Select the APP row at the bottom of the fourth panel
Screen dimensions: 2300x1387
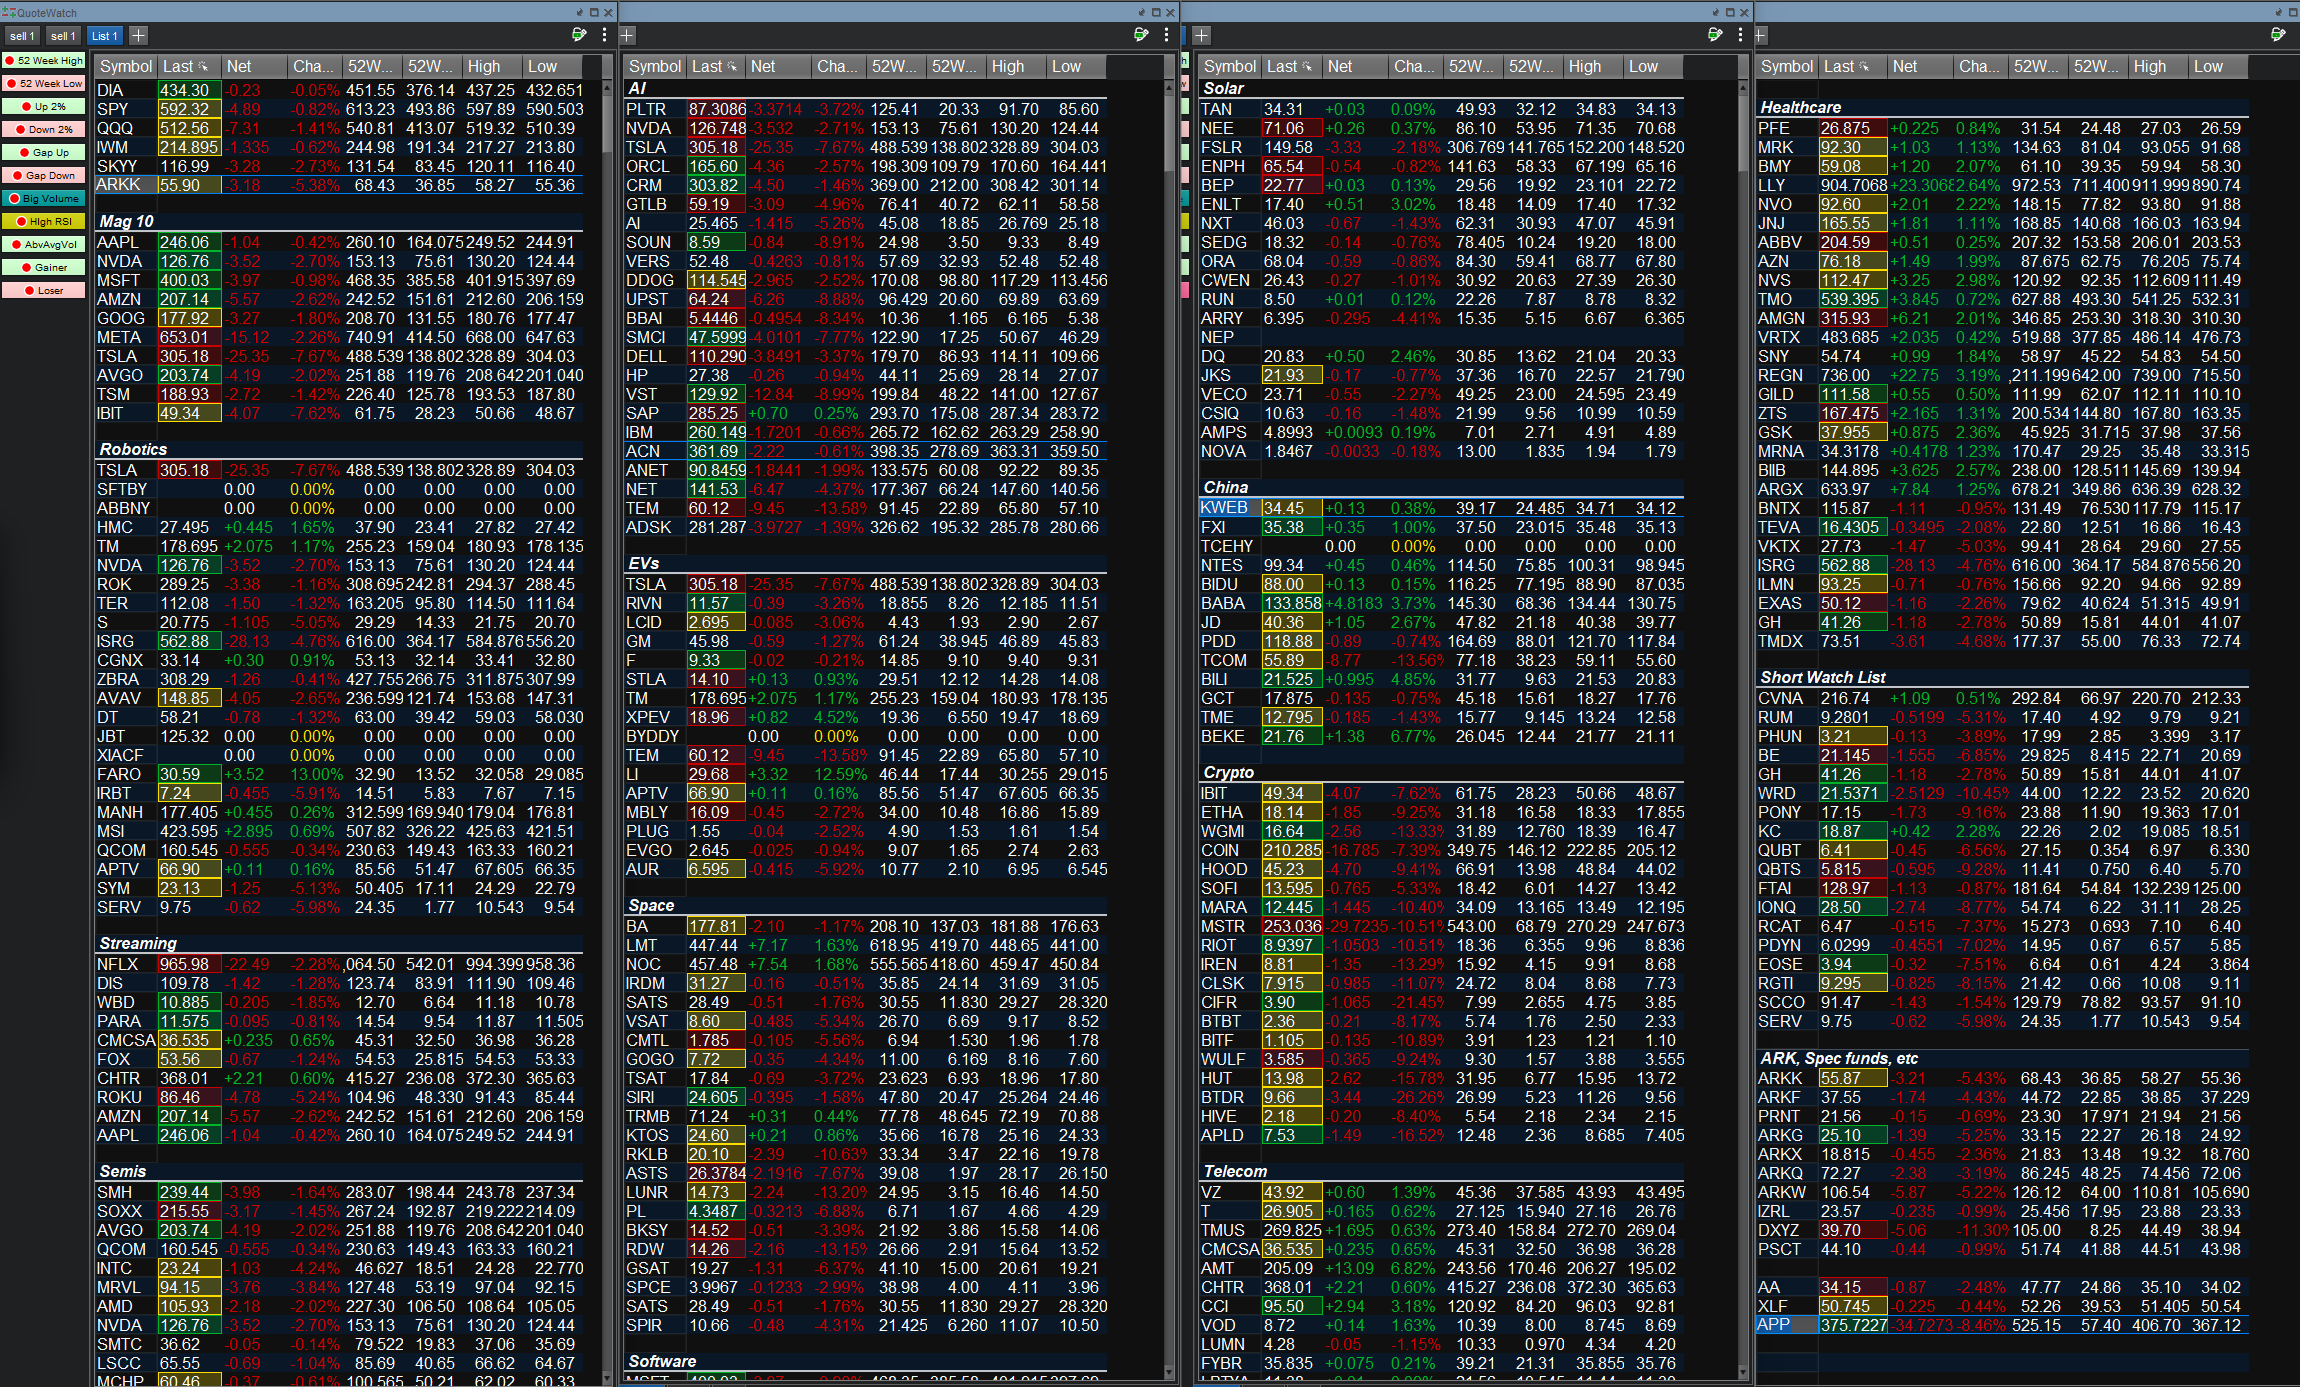pos(2002,1325)
